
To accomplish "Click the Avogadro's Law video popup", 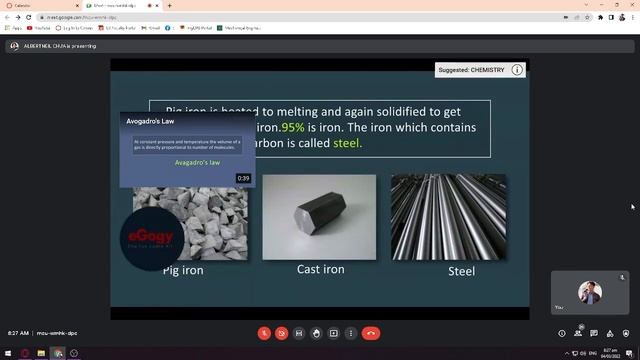I will 188,150.
